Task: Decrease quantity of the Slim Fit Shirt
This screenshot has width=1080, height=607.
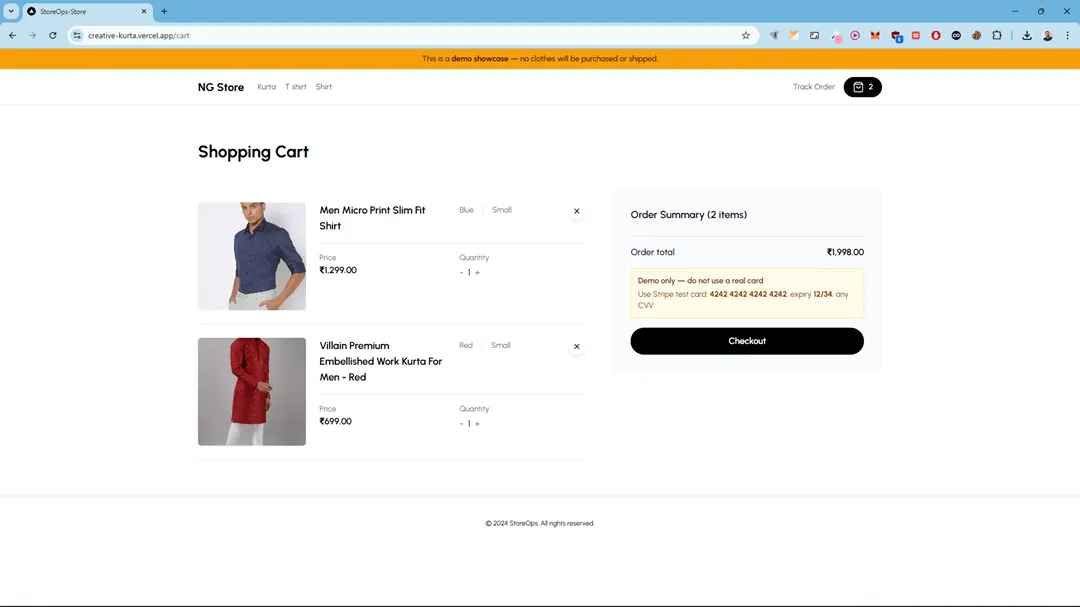Action: (461, 273)
